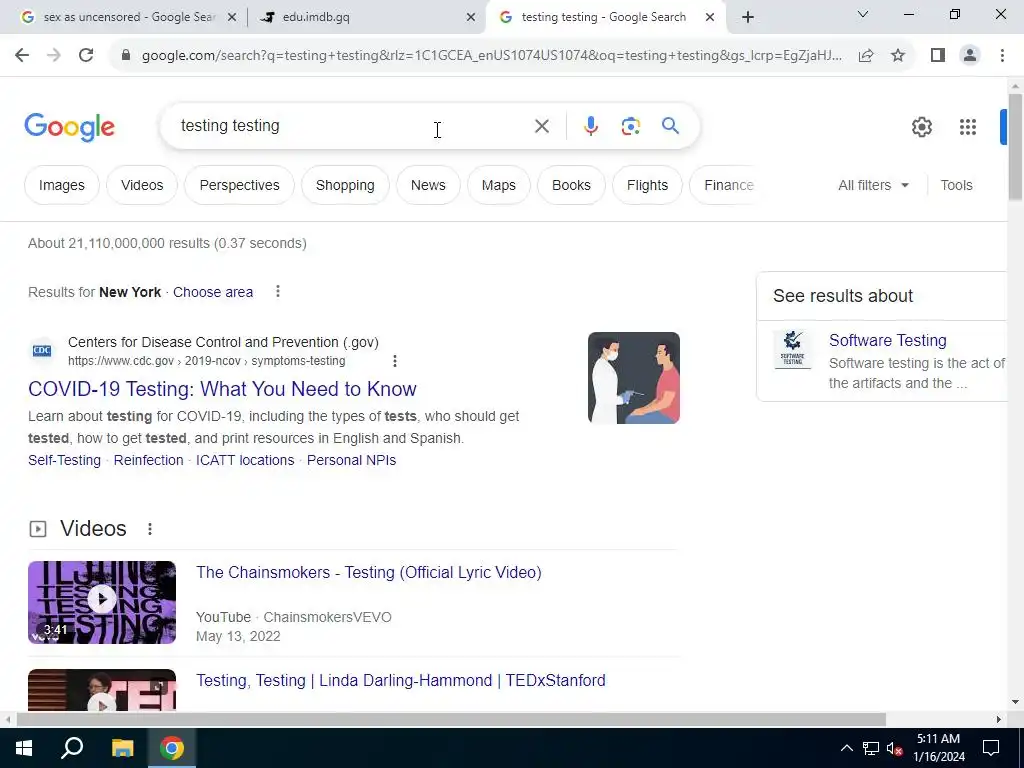Click the vertical page scrollbar thumb
Screen dimensions: 1024x768
click(1015, 147)
